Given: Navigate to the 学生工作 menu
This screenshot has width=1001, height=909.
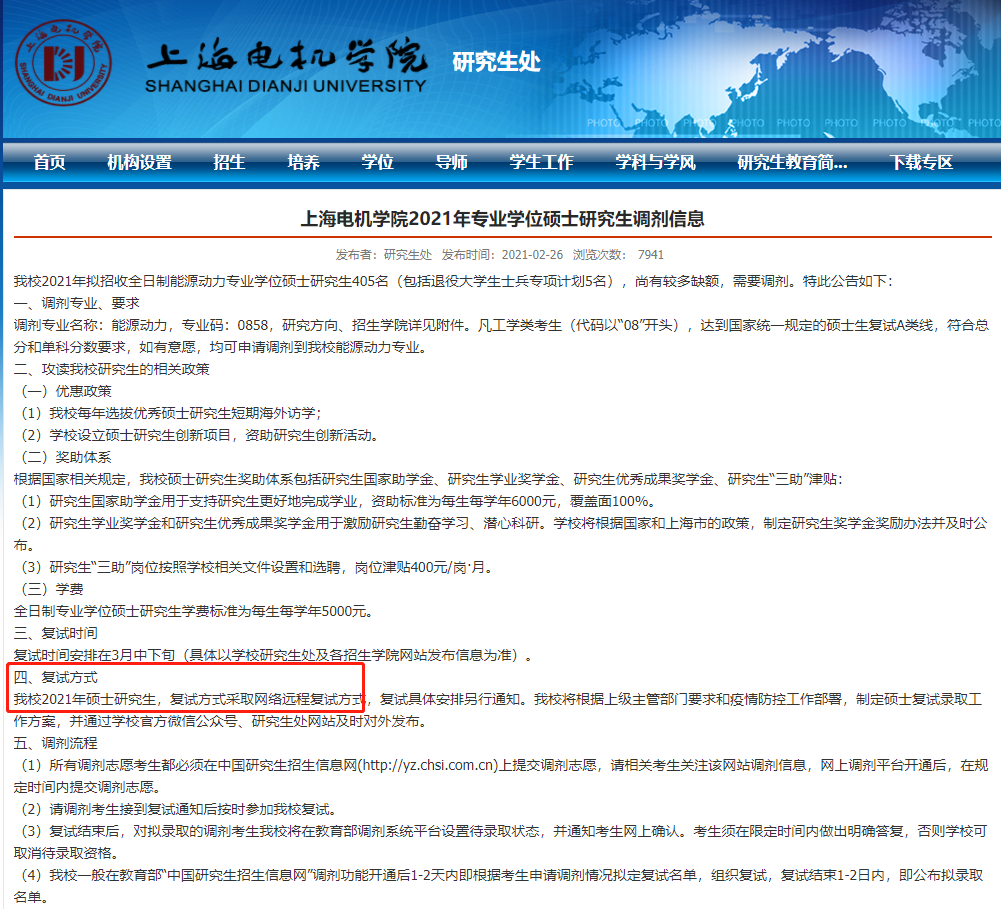Looking at the screenshot, I should pos(541,162).
